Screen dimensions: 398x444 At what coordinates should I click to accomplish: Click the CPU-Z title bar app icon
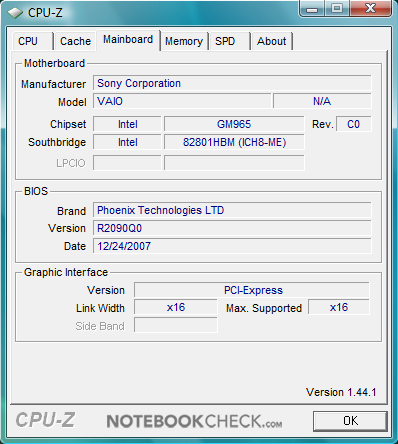[15, 13]
